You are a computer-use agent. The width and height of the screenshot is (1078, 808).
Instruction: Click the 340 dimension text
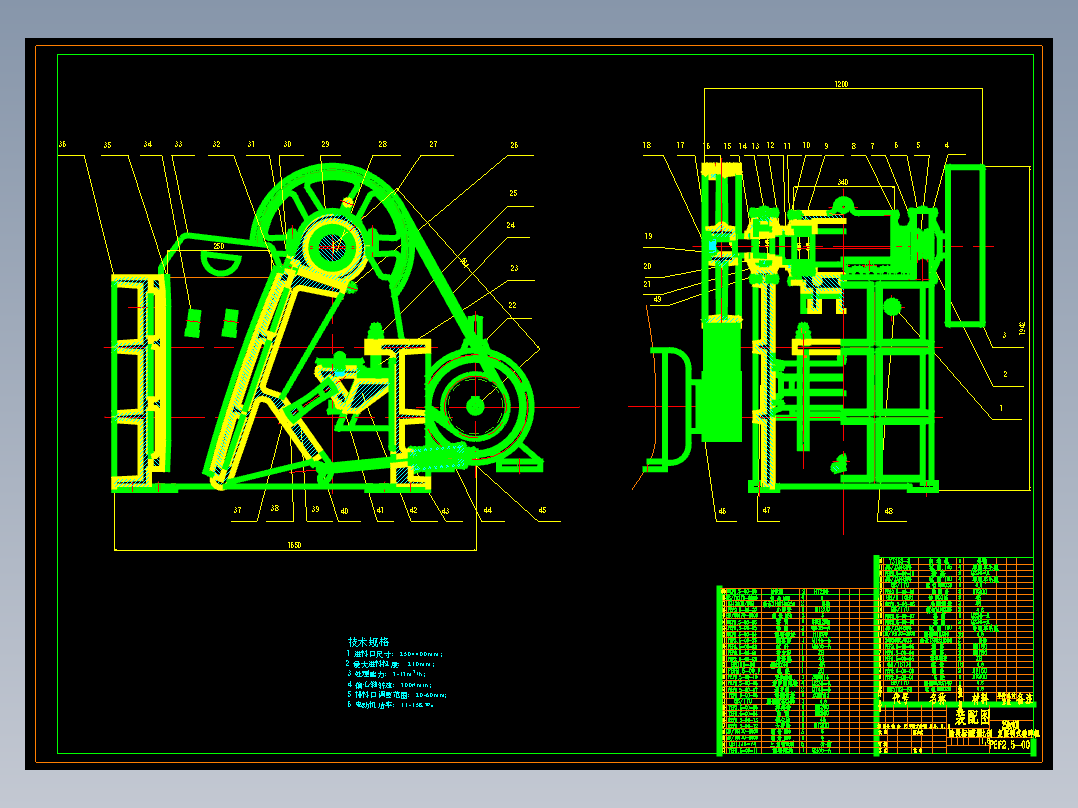[843, 182]
